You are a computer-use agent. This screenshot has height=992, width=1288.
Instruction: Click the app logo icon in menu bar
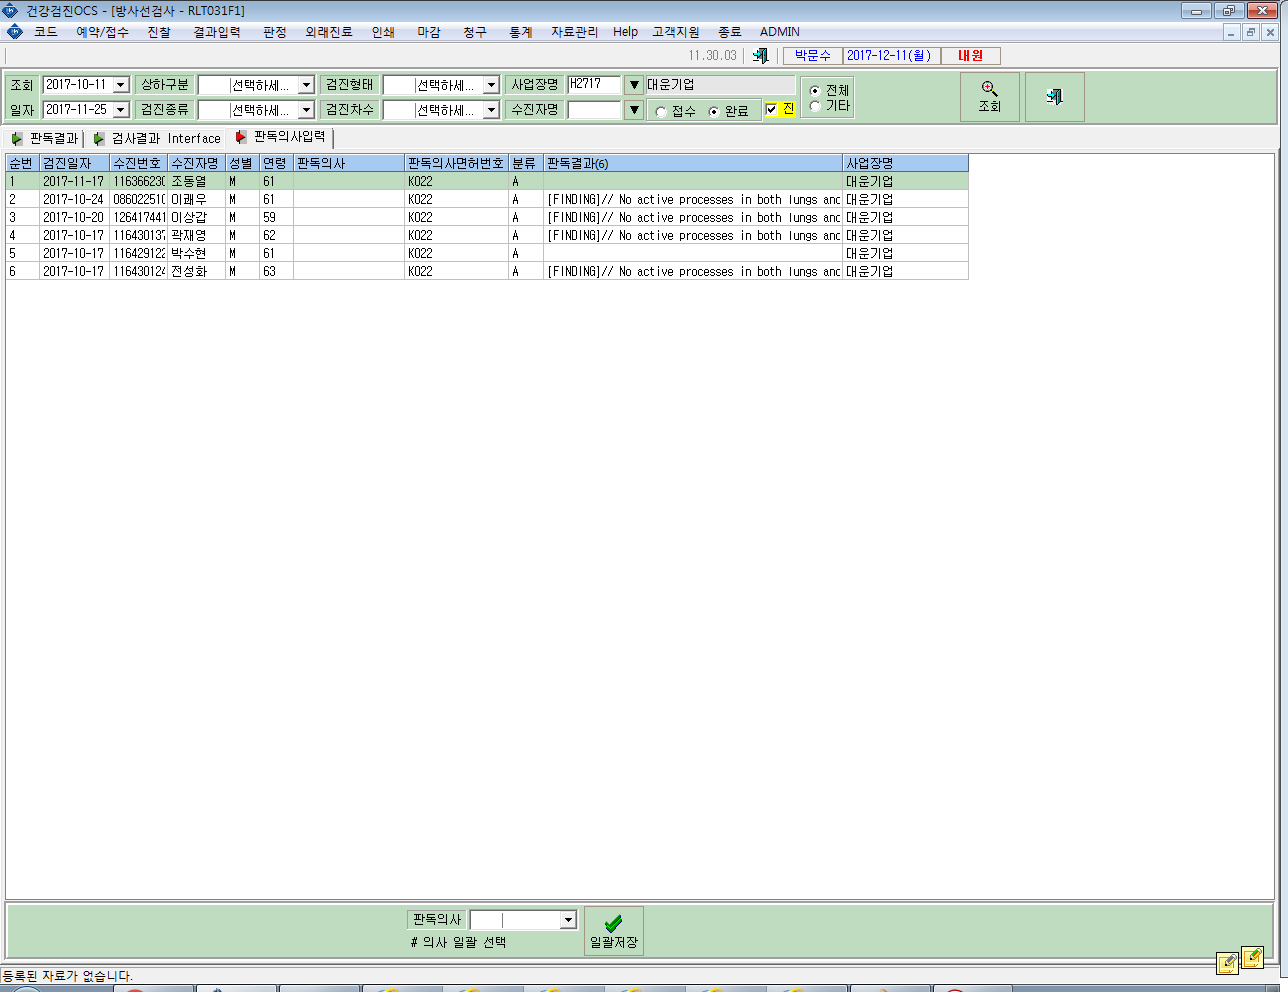pos(14,32)
